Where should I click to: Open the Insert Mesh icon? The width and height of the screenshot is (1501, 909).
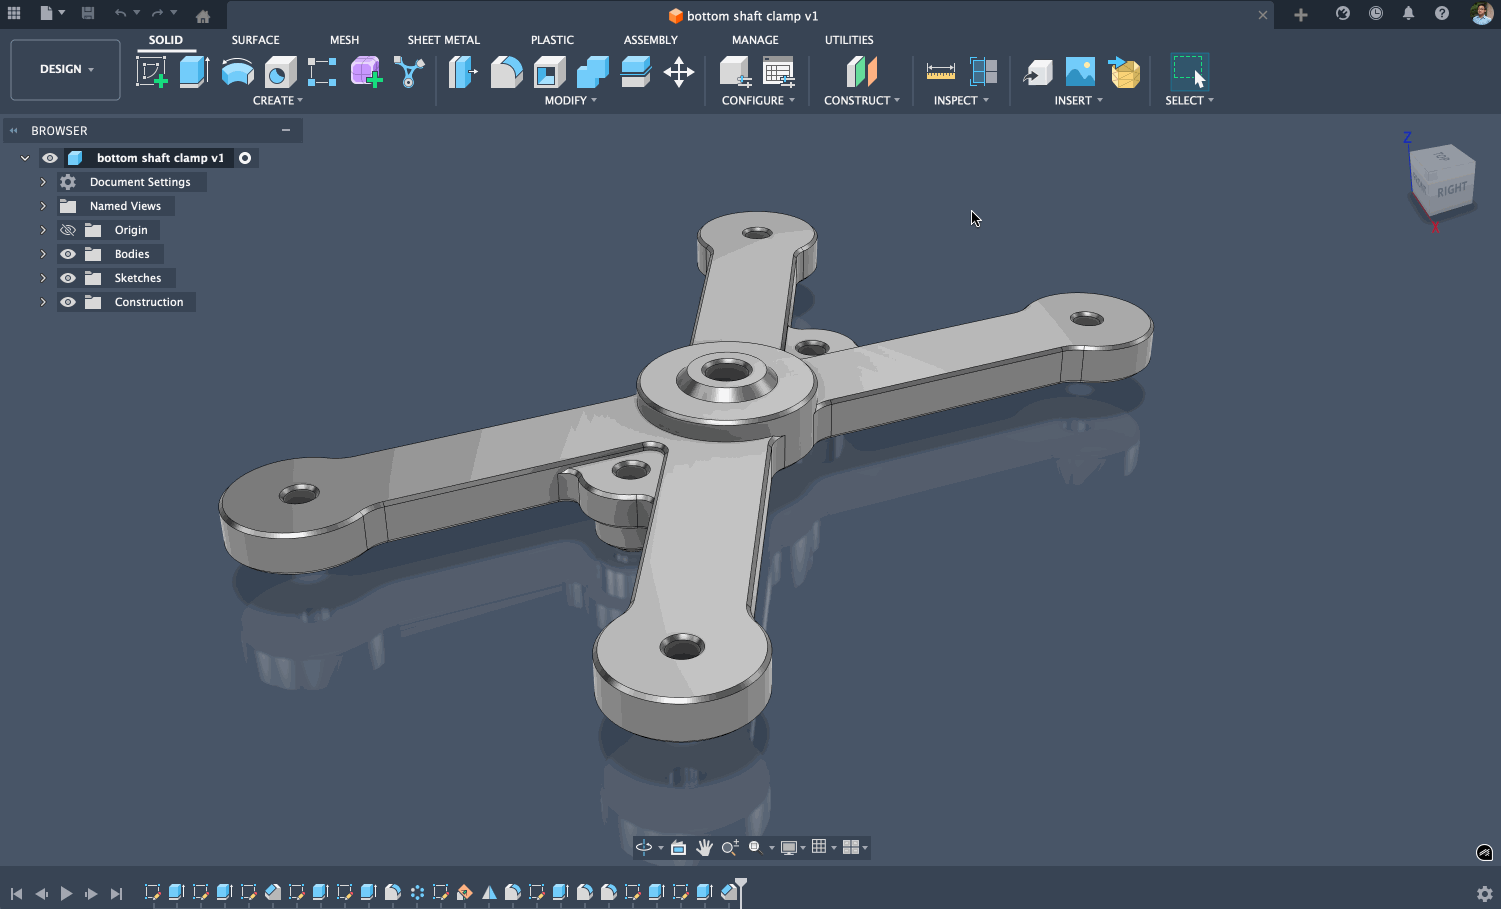pos(1125,72)
